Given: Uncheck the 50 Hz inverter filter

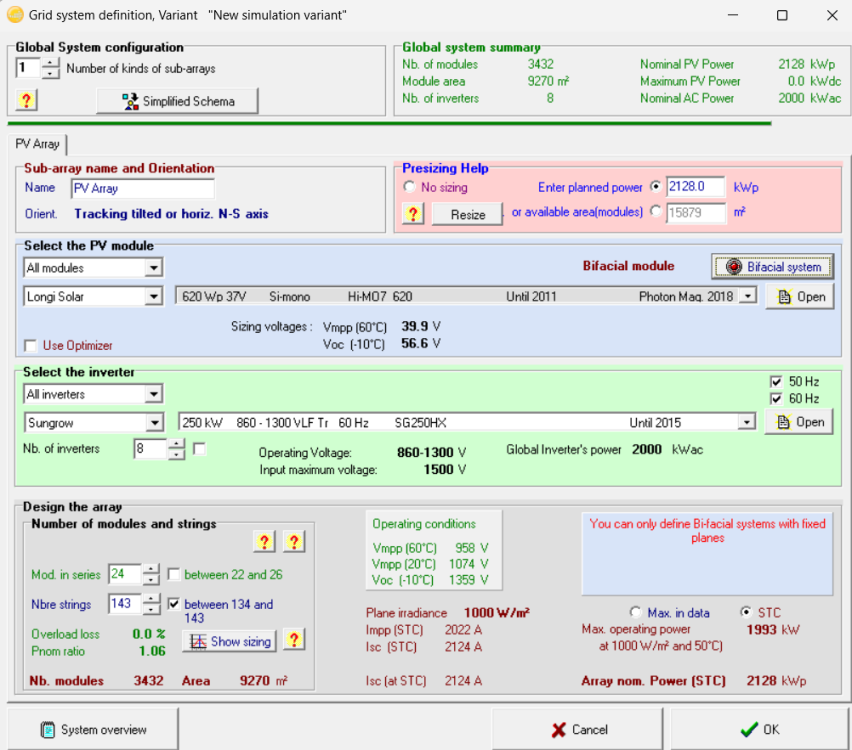Looking at the screenshot, I should click(x=776, y=382).
